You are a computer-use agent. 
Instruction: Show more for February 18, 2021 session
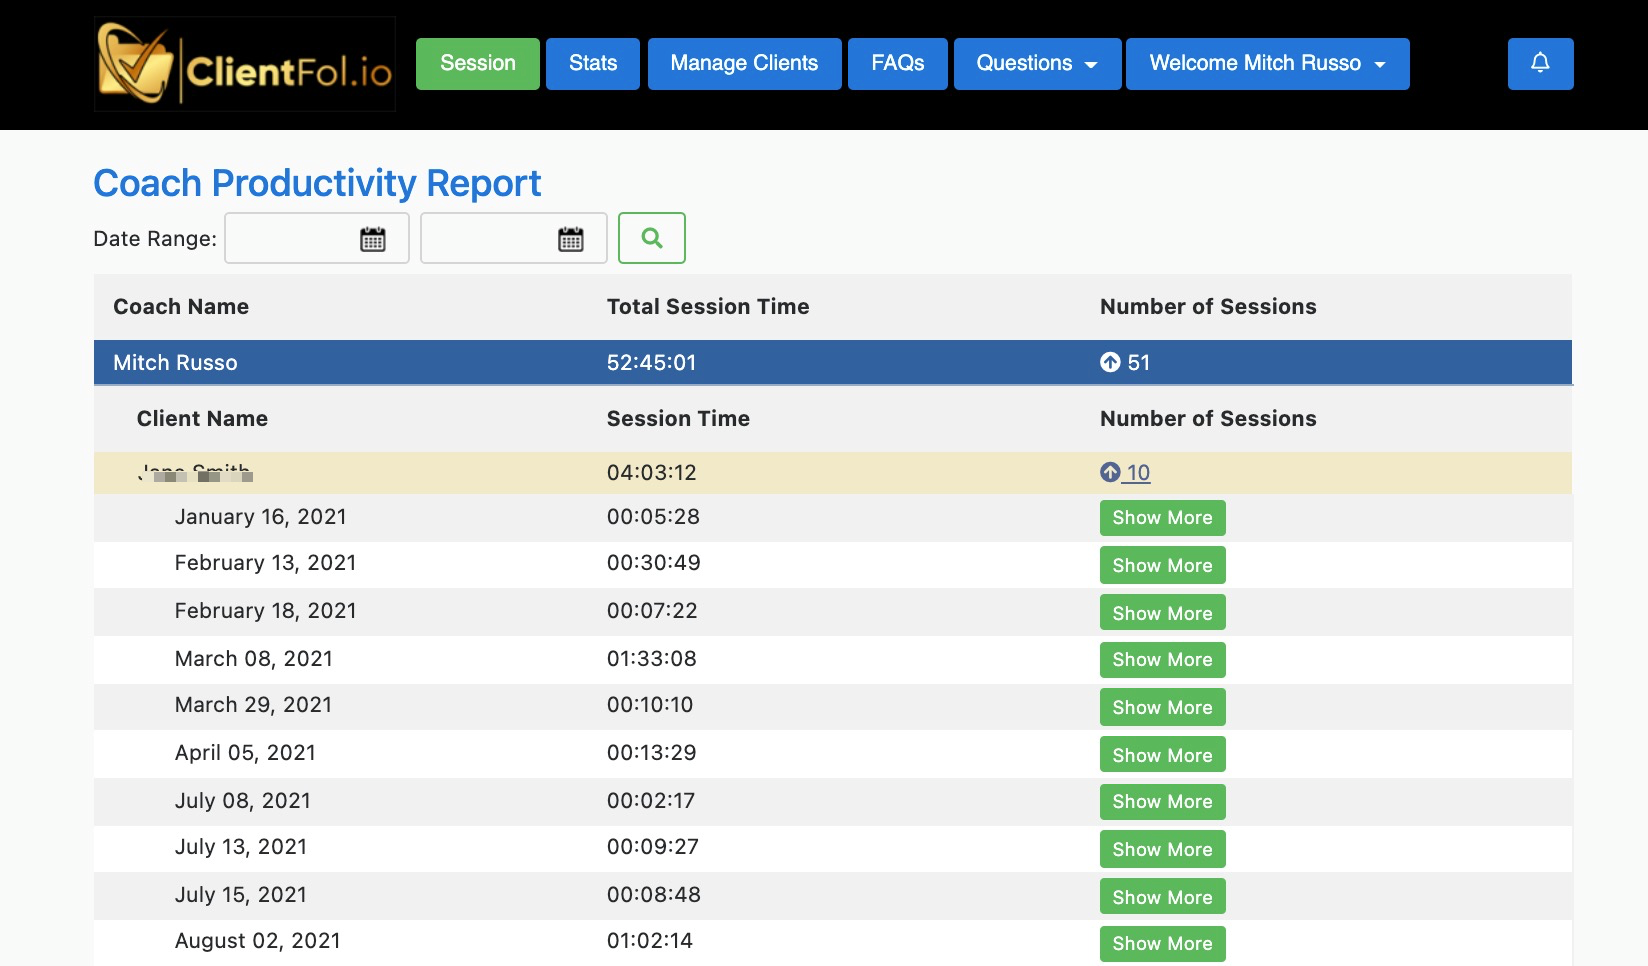(x=1163, y=613)
